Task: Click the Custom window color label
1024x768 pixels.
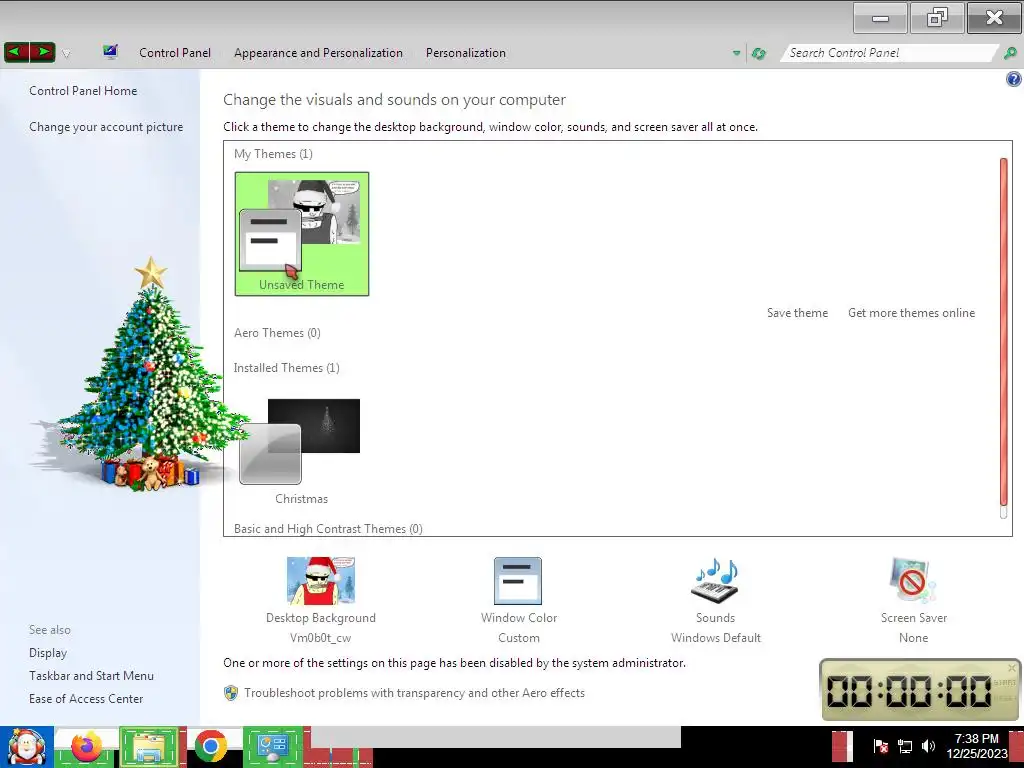Action: point(519,638)
